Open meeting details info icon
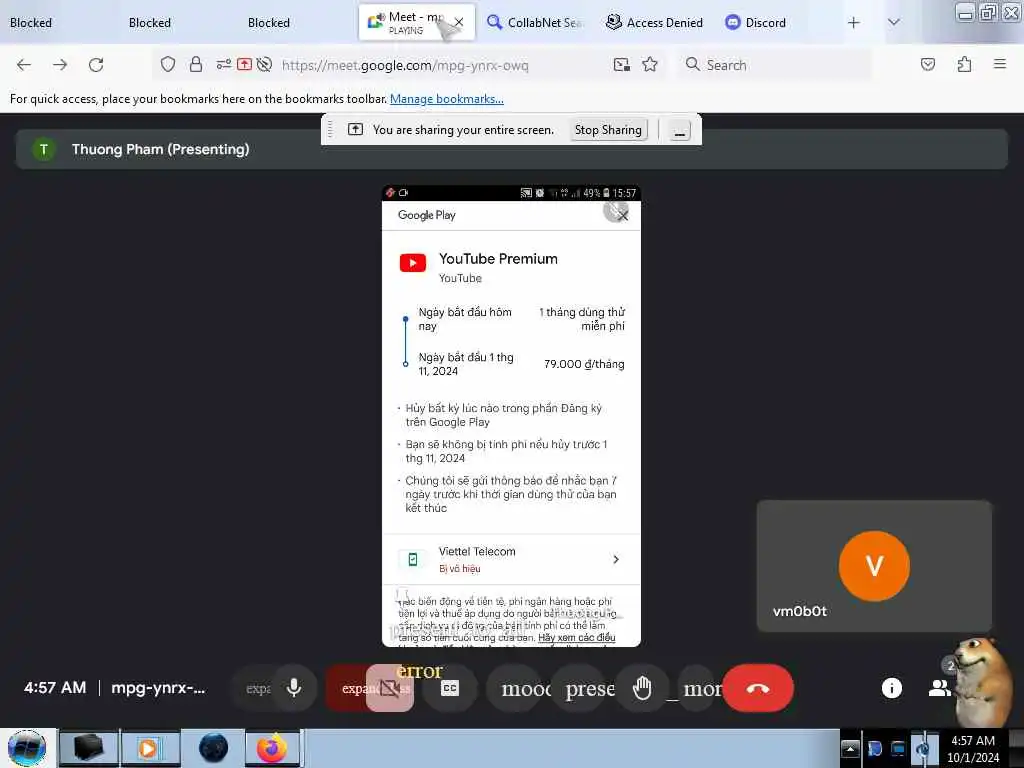 coord(891,688)
